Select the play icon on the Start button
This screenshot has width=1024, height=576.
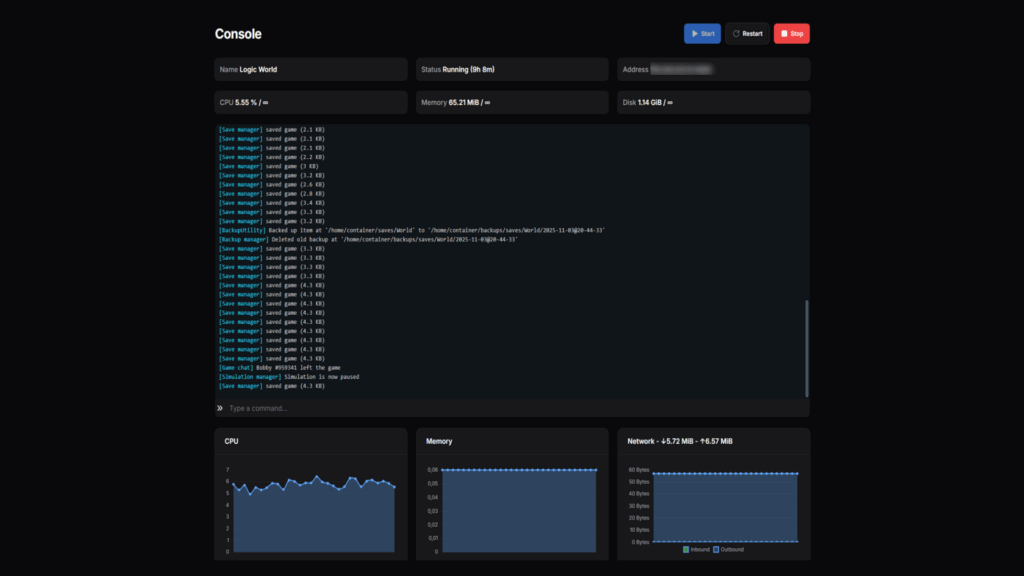point(693,34)
